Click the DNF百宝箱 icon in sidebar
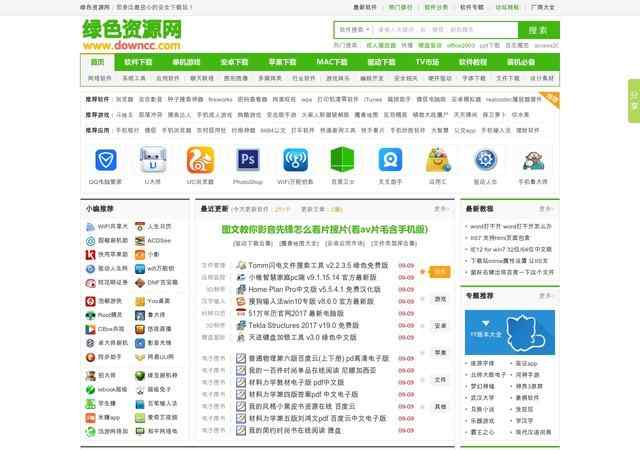The width and height of the screenshot is (640, 450). pos(140,283)
